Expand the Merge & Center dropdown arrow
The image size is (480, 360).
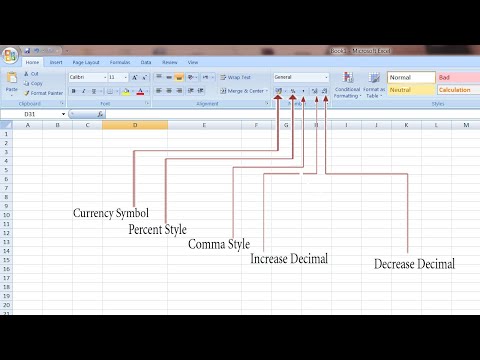click(267, 91)
